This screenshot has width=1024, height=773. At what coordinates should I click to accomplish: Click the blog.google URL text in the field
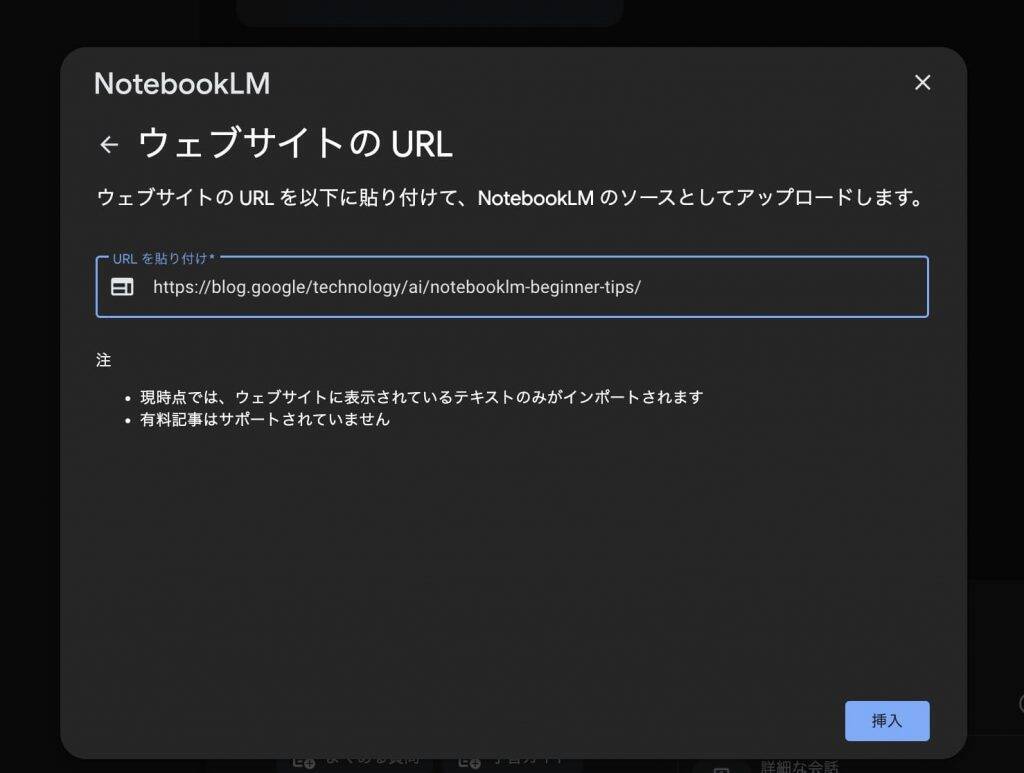coord(396,288)
